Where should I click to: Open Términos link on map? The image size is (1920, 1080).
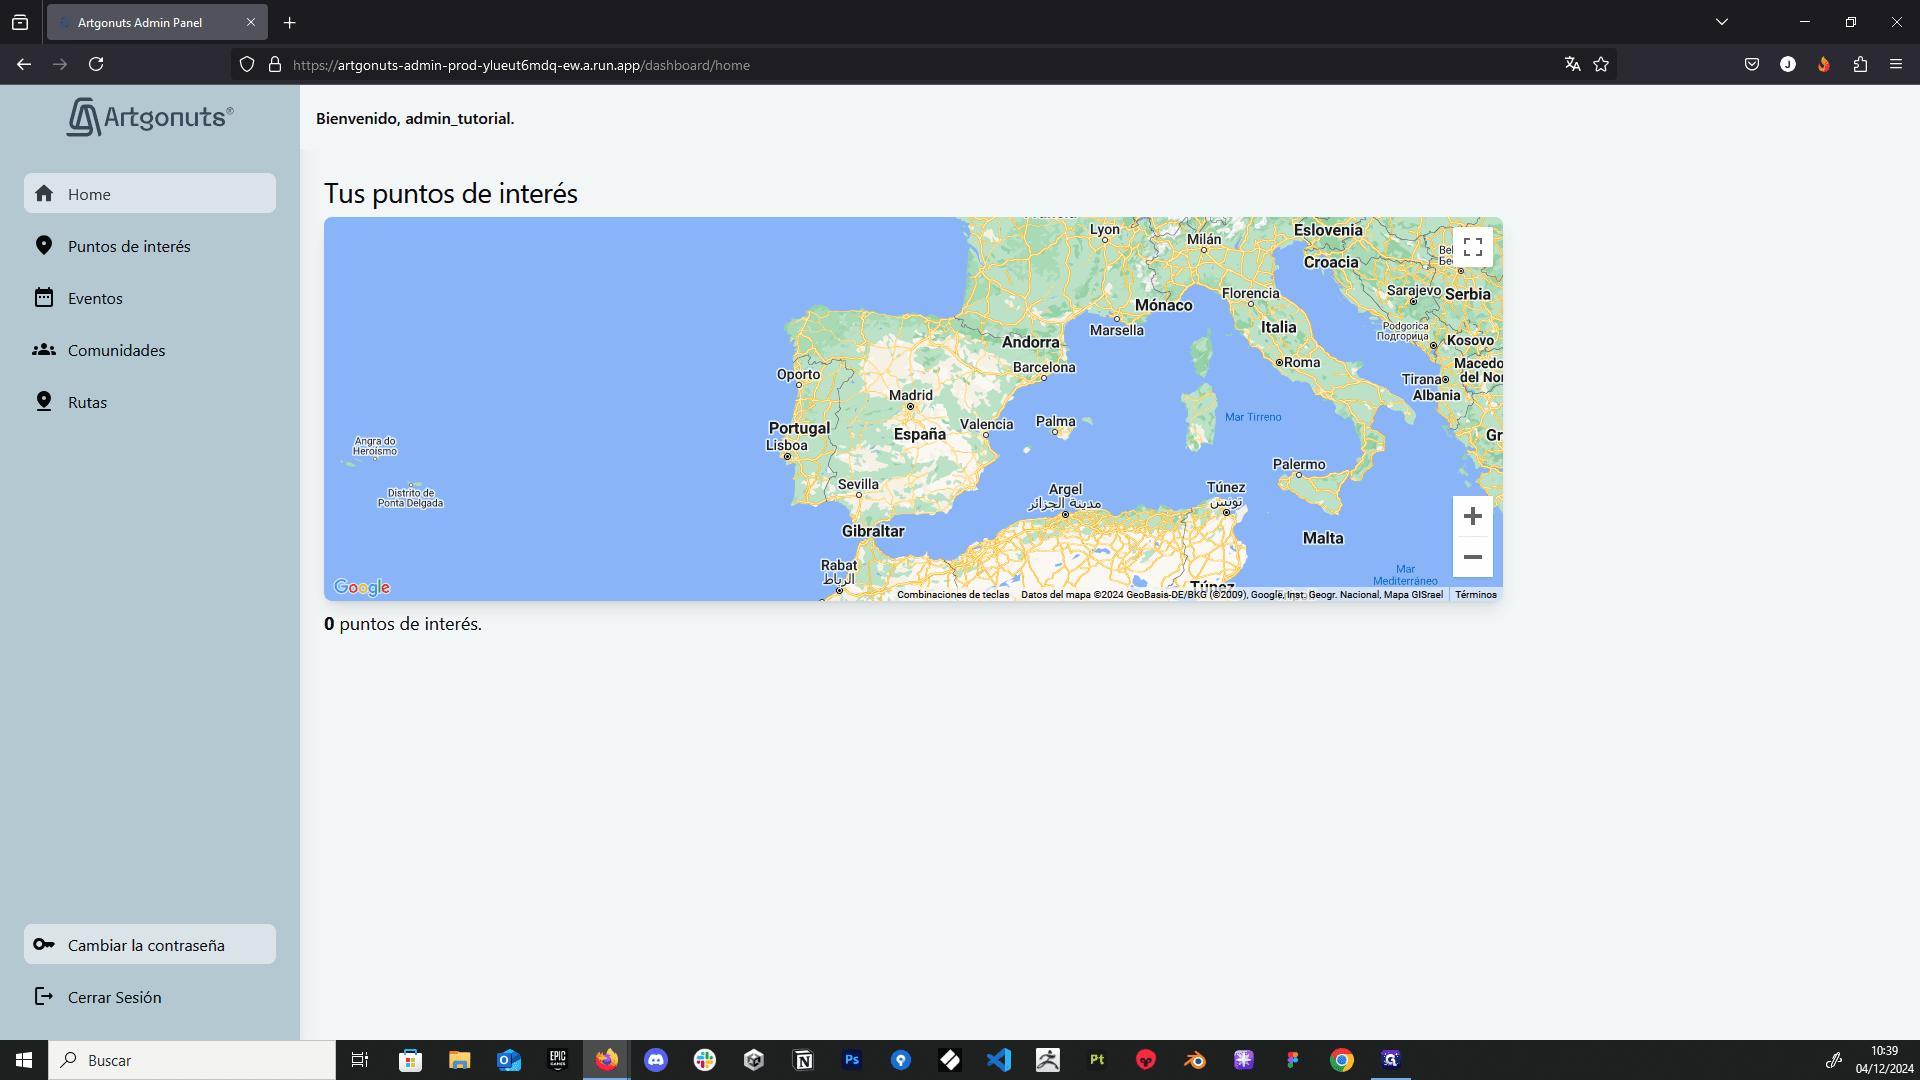1476,595
